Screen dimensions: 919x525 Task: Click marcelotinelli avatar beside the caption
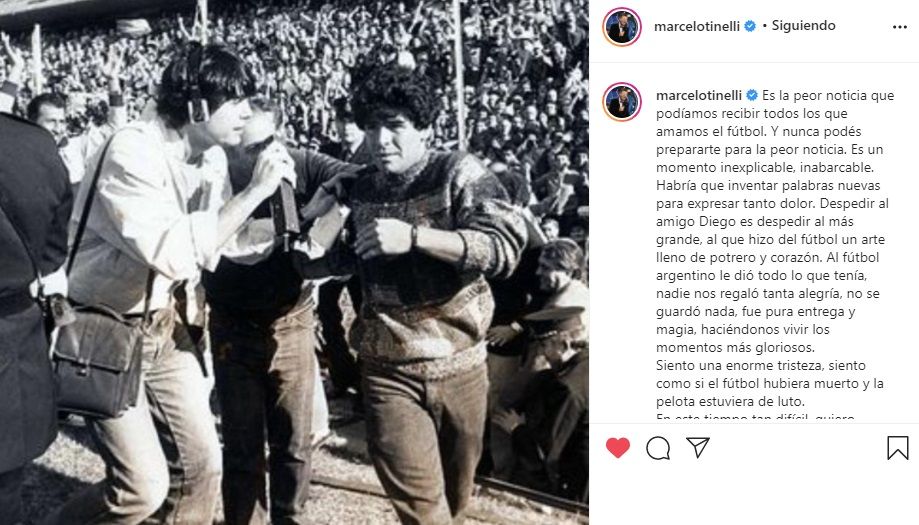pos(622,101)
